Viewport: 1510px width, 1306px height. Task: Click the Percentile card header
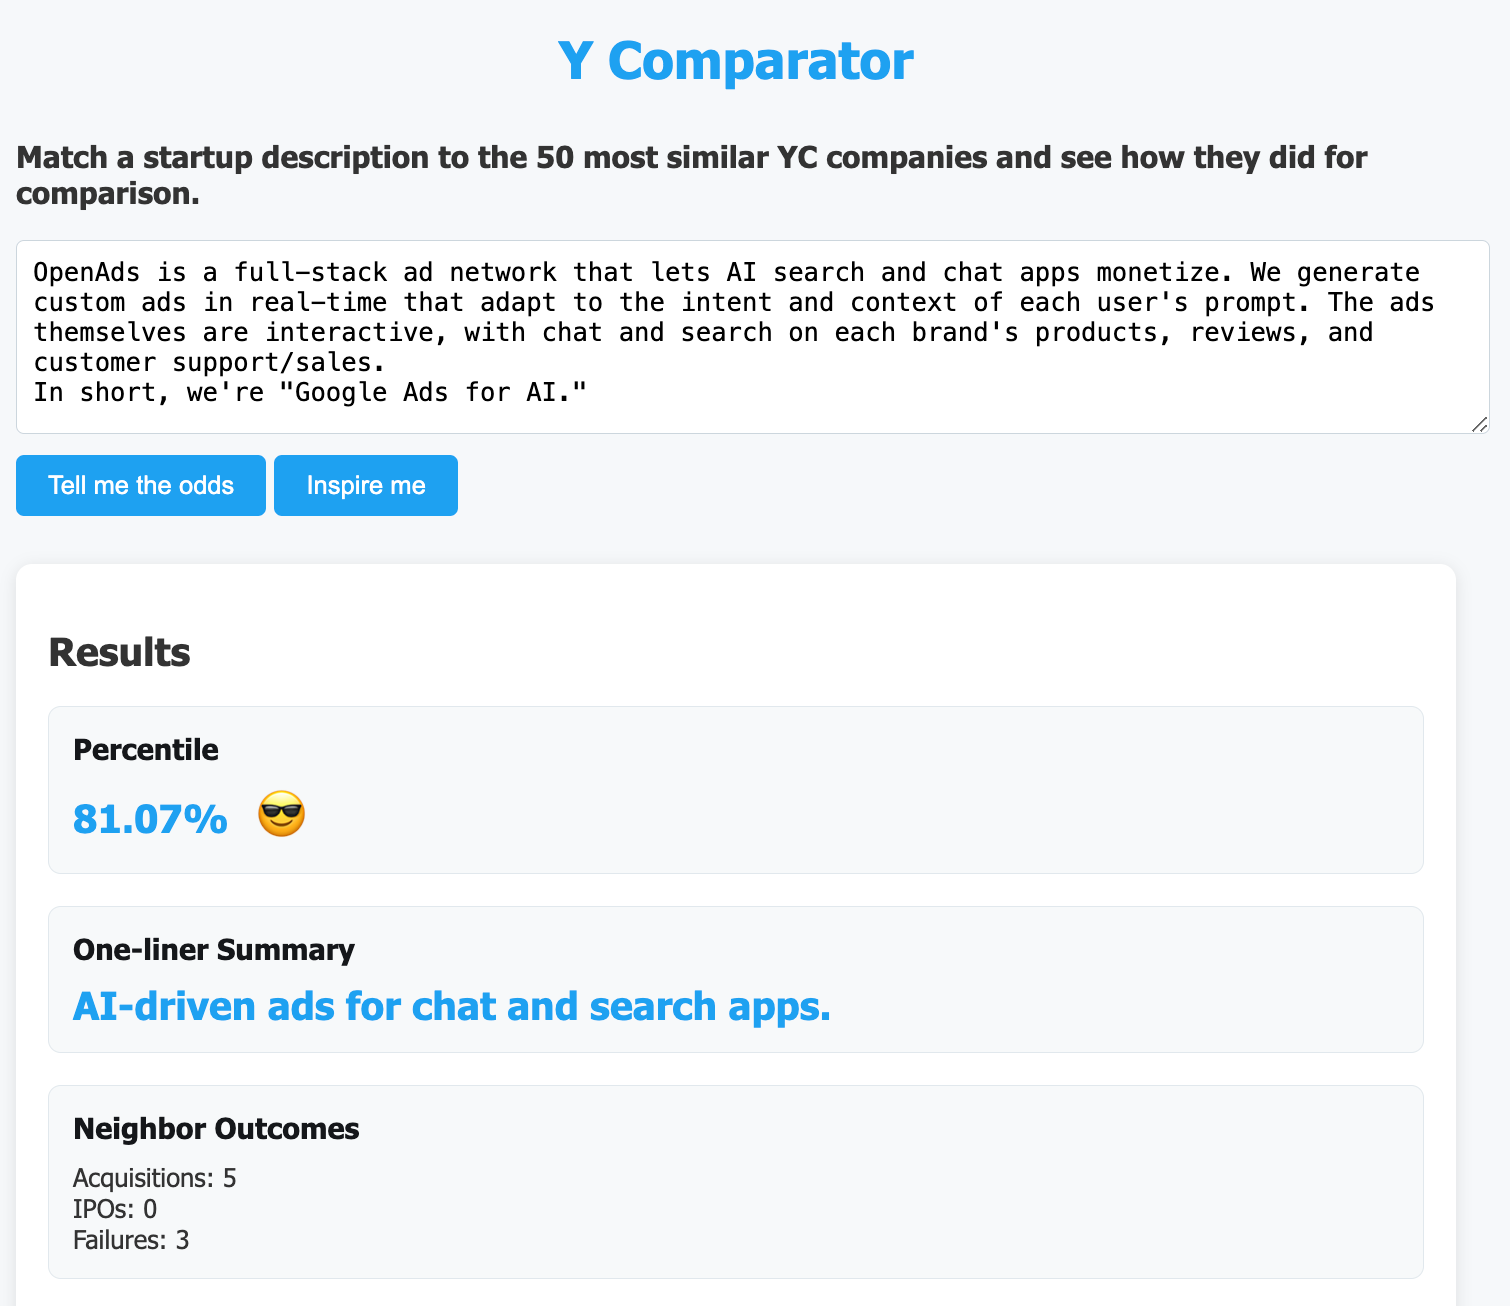point(145,749)
